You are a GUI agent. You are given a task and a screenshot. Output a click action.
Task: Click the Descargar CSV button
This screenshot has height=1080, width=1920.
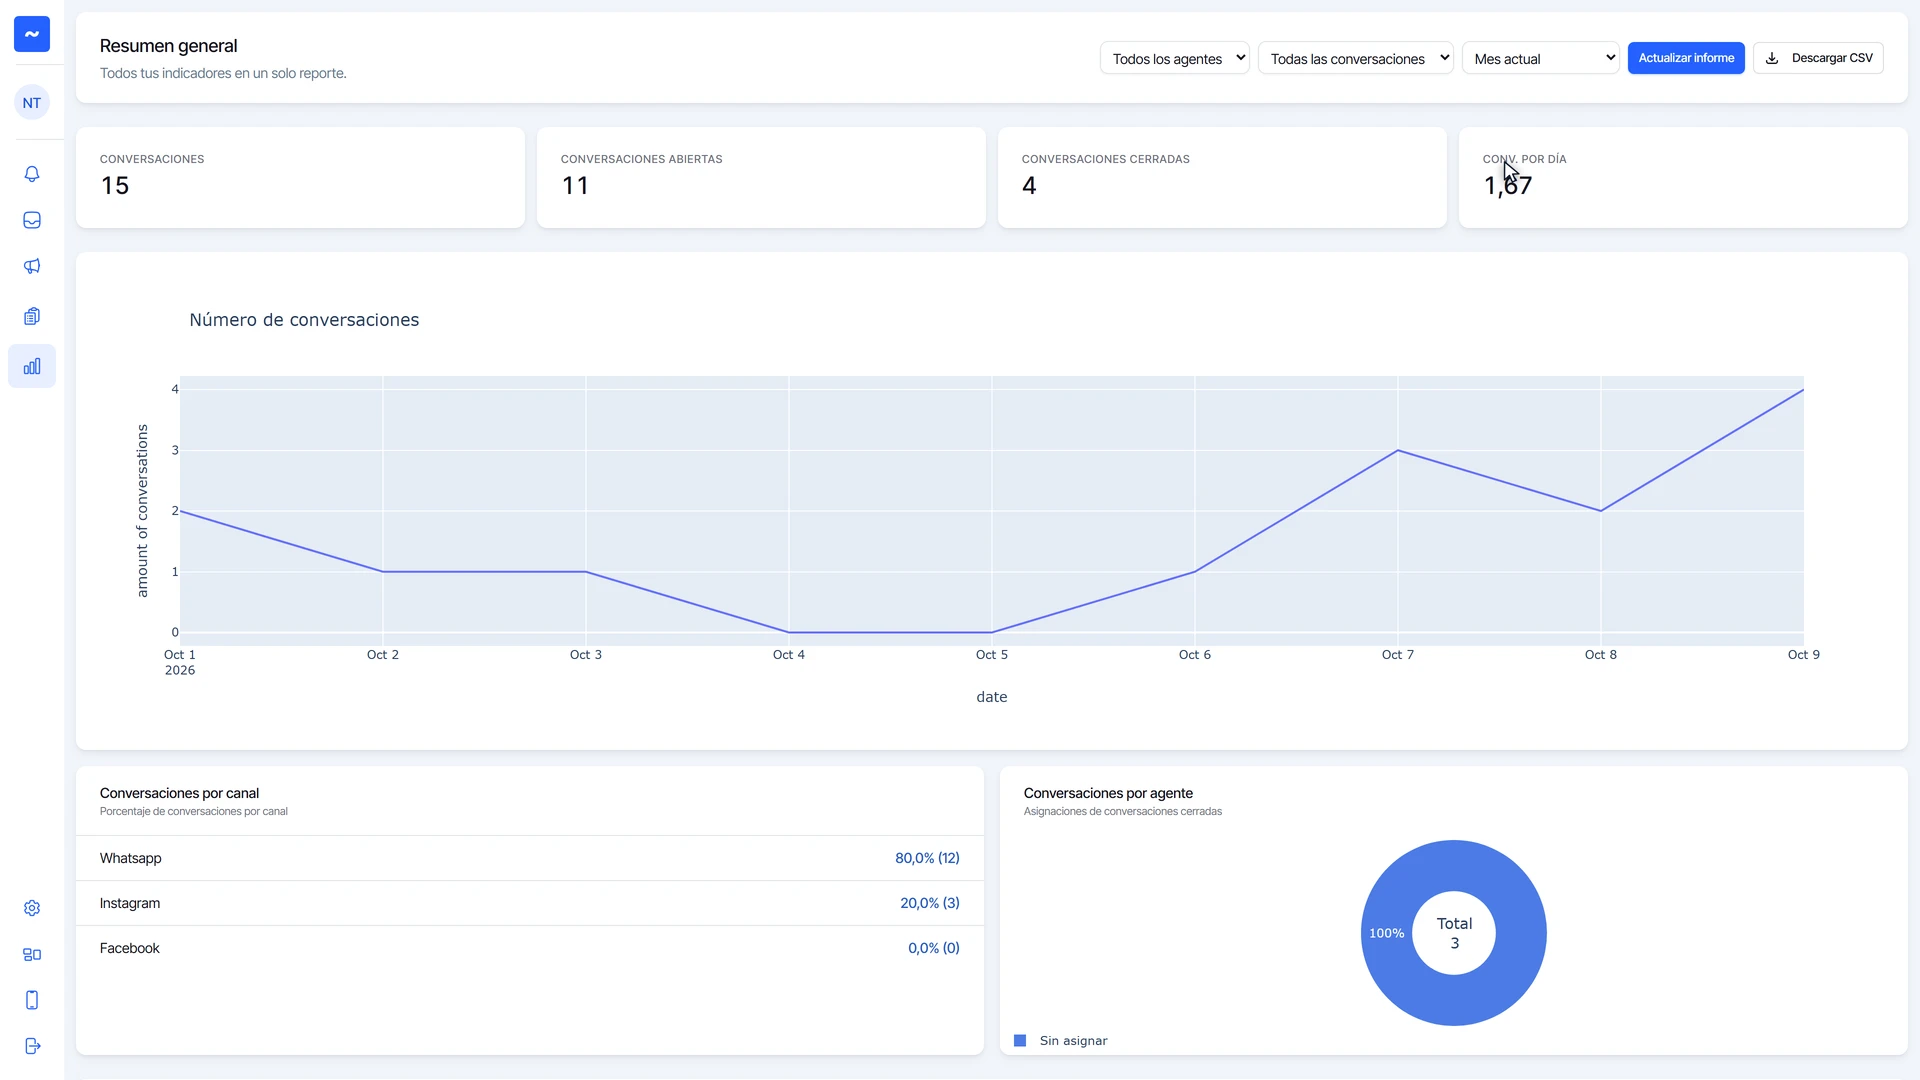pyautogui.click(x=1818, y=58)
